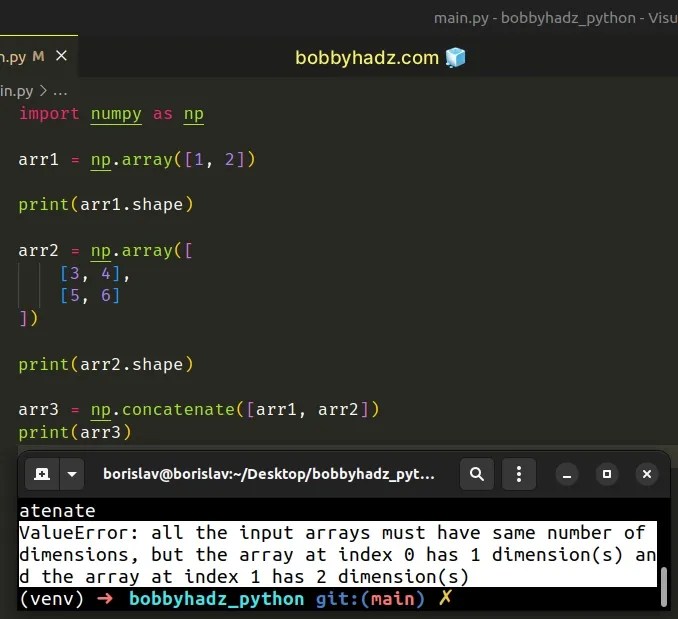678x619 pixels.
Task: Expand the terminal new-tab dropdown arrow
Action: (72, 474)
